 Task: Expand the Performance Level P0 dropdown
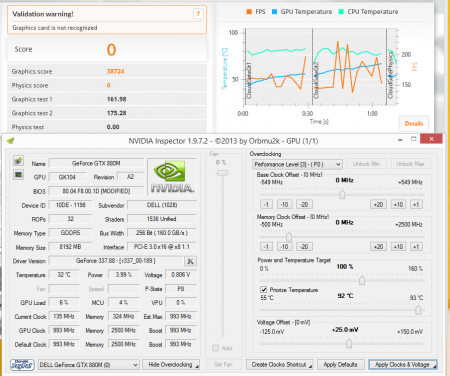[297, 164]
